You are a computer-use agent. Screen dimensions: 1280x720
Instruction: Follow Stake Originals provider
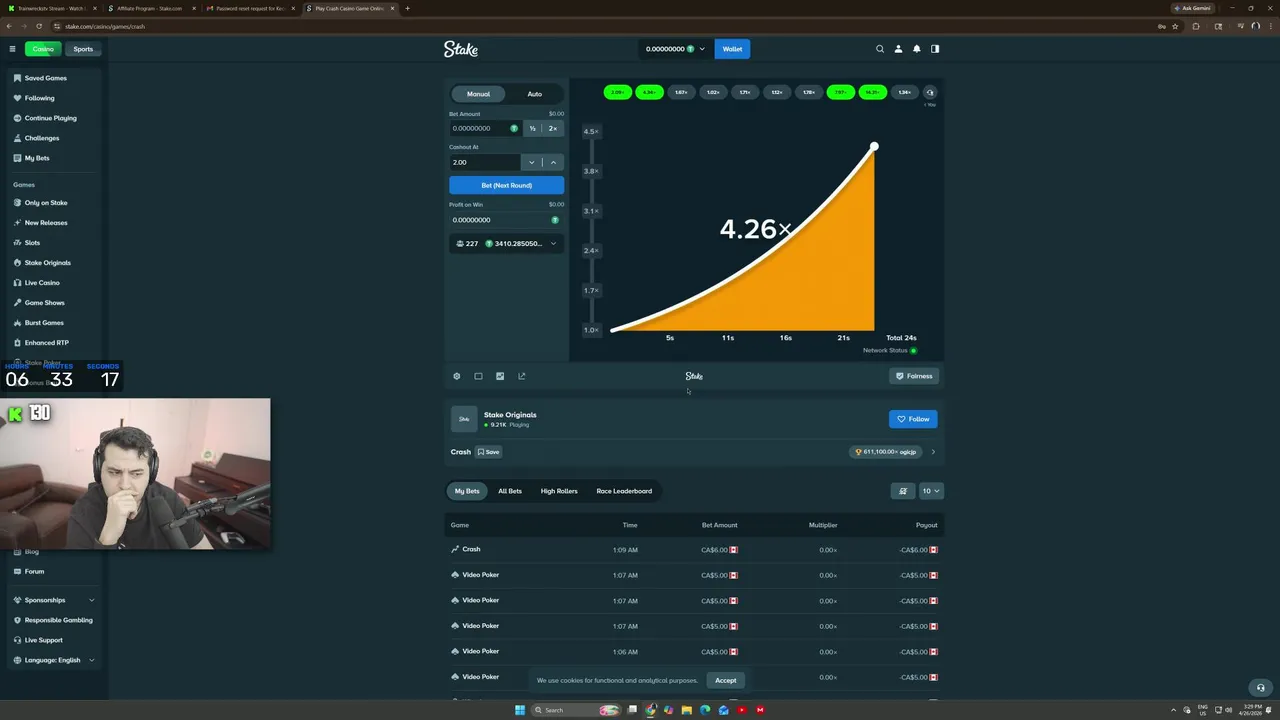[913, 419]
